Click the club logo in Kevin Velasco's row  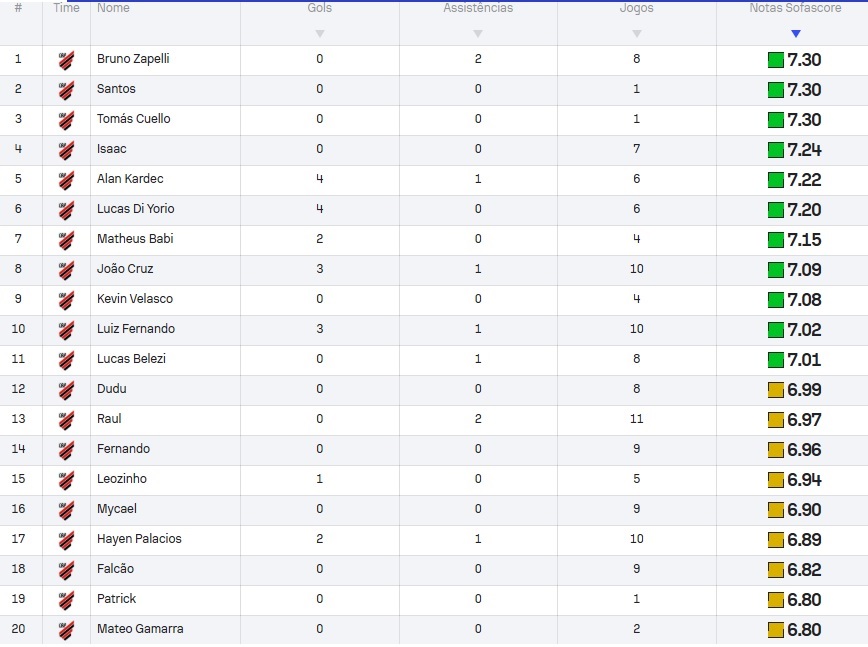pos(66,300)
